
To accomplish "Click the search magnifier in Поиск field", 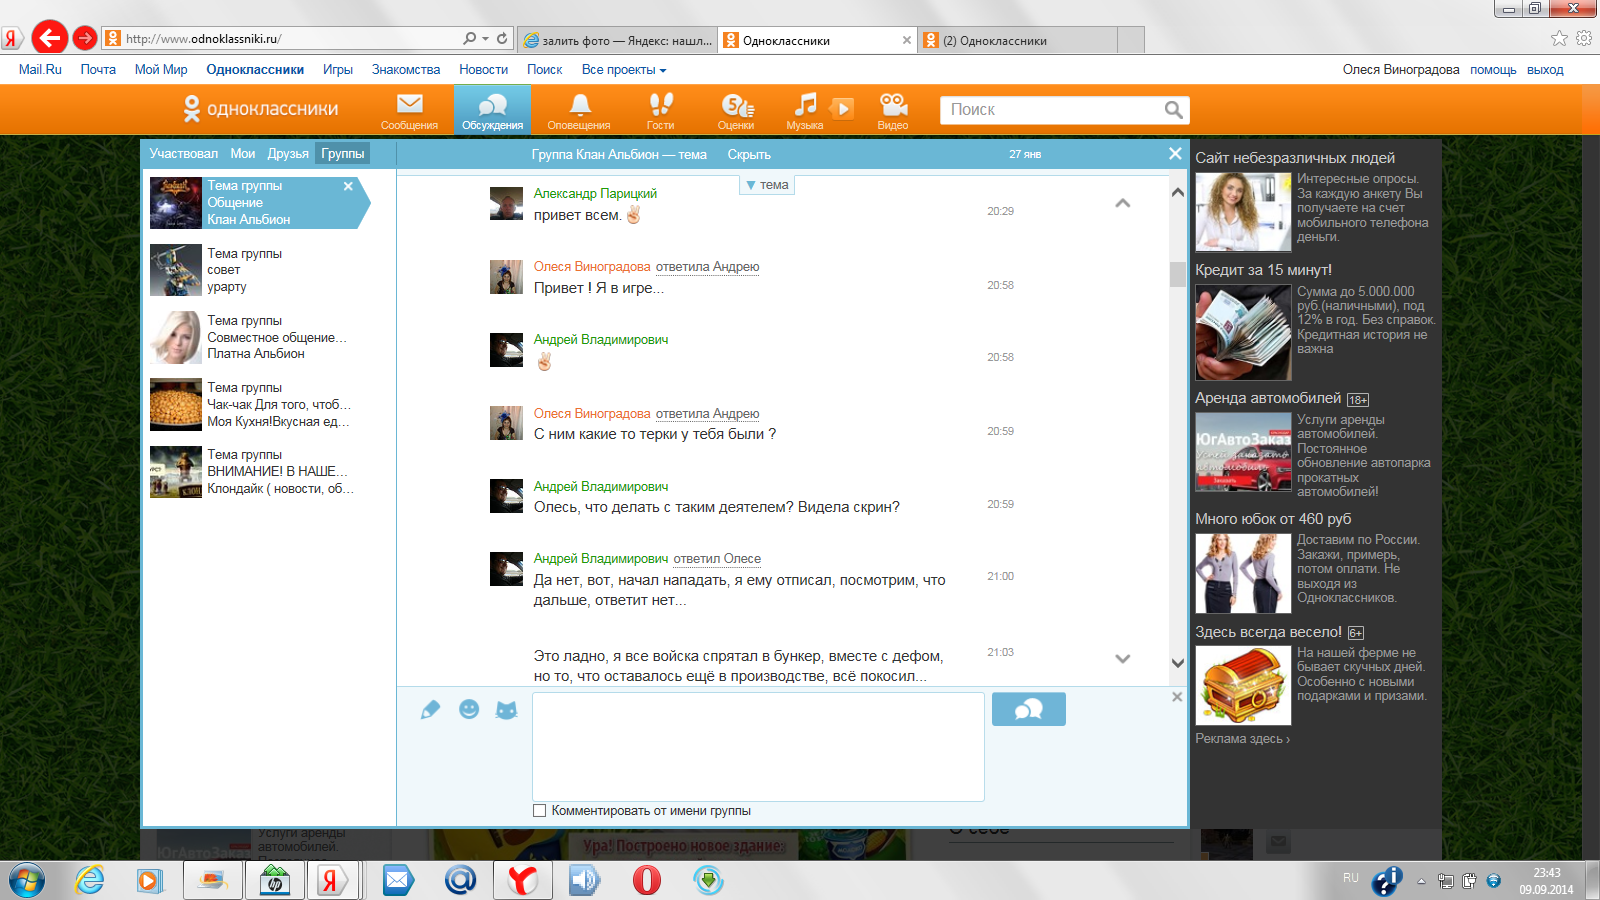I will click(x=1174, y=109).
